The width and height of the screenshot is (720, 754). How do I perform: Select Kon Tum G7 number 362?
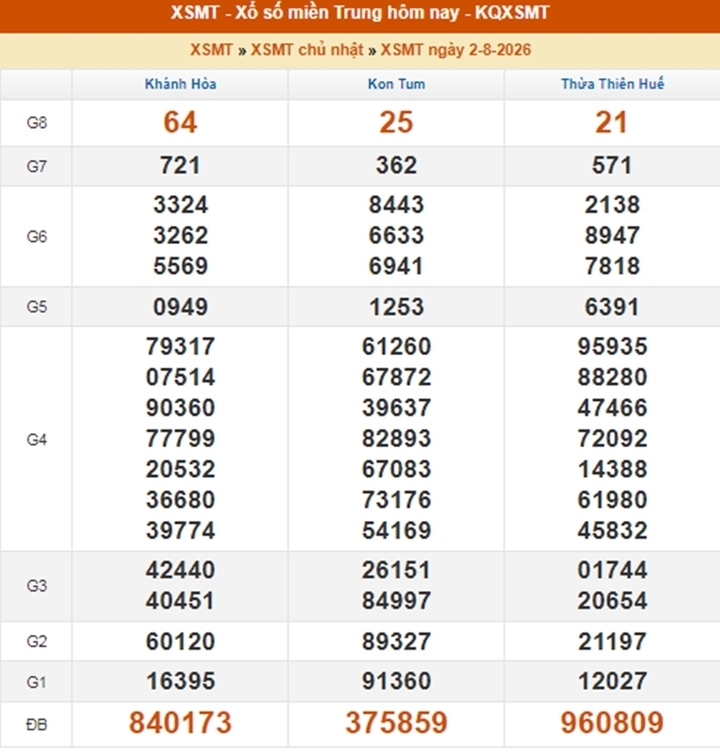[x=396, y=166]
